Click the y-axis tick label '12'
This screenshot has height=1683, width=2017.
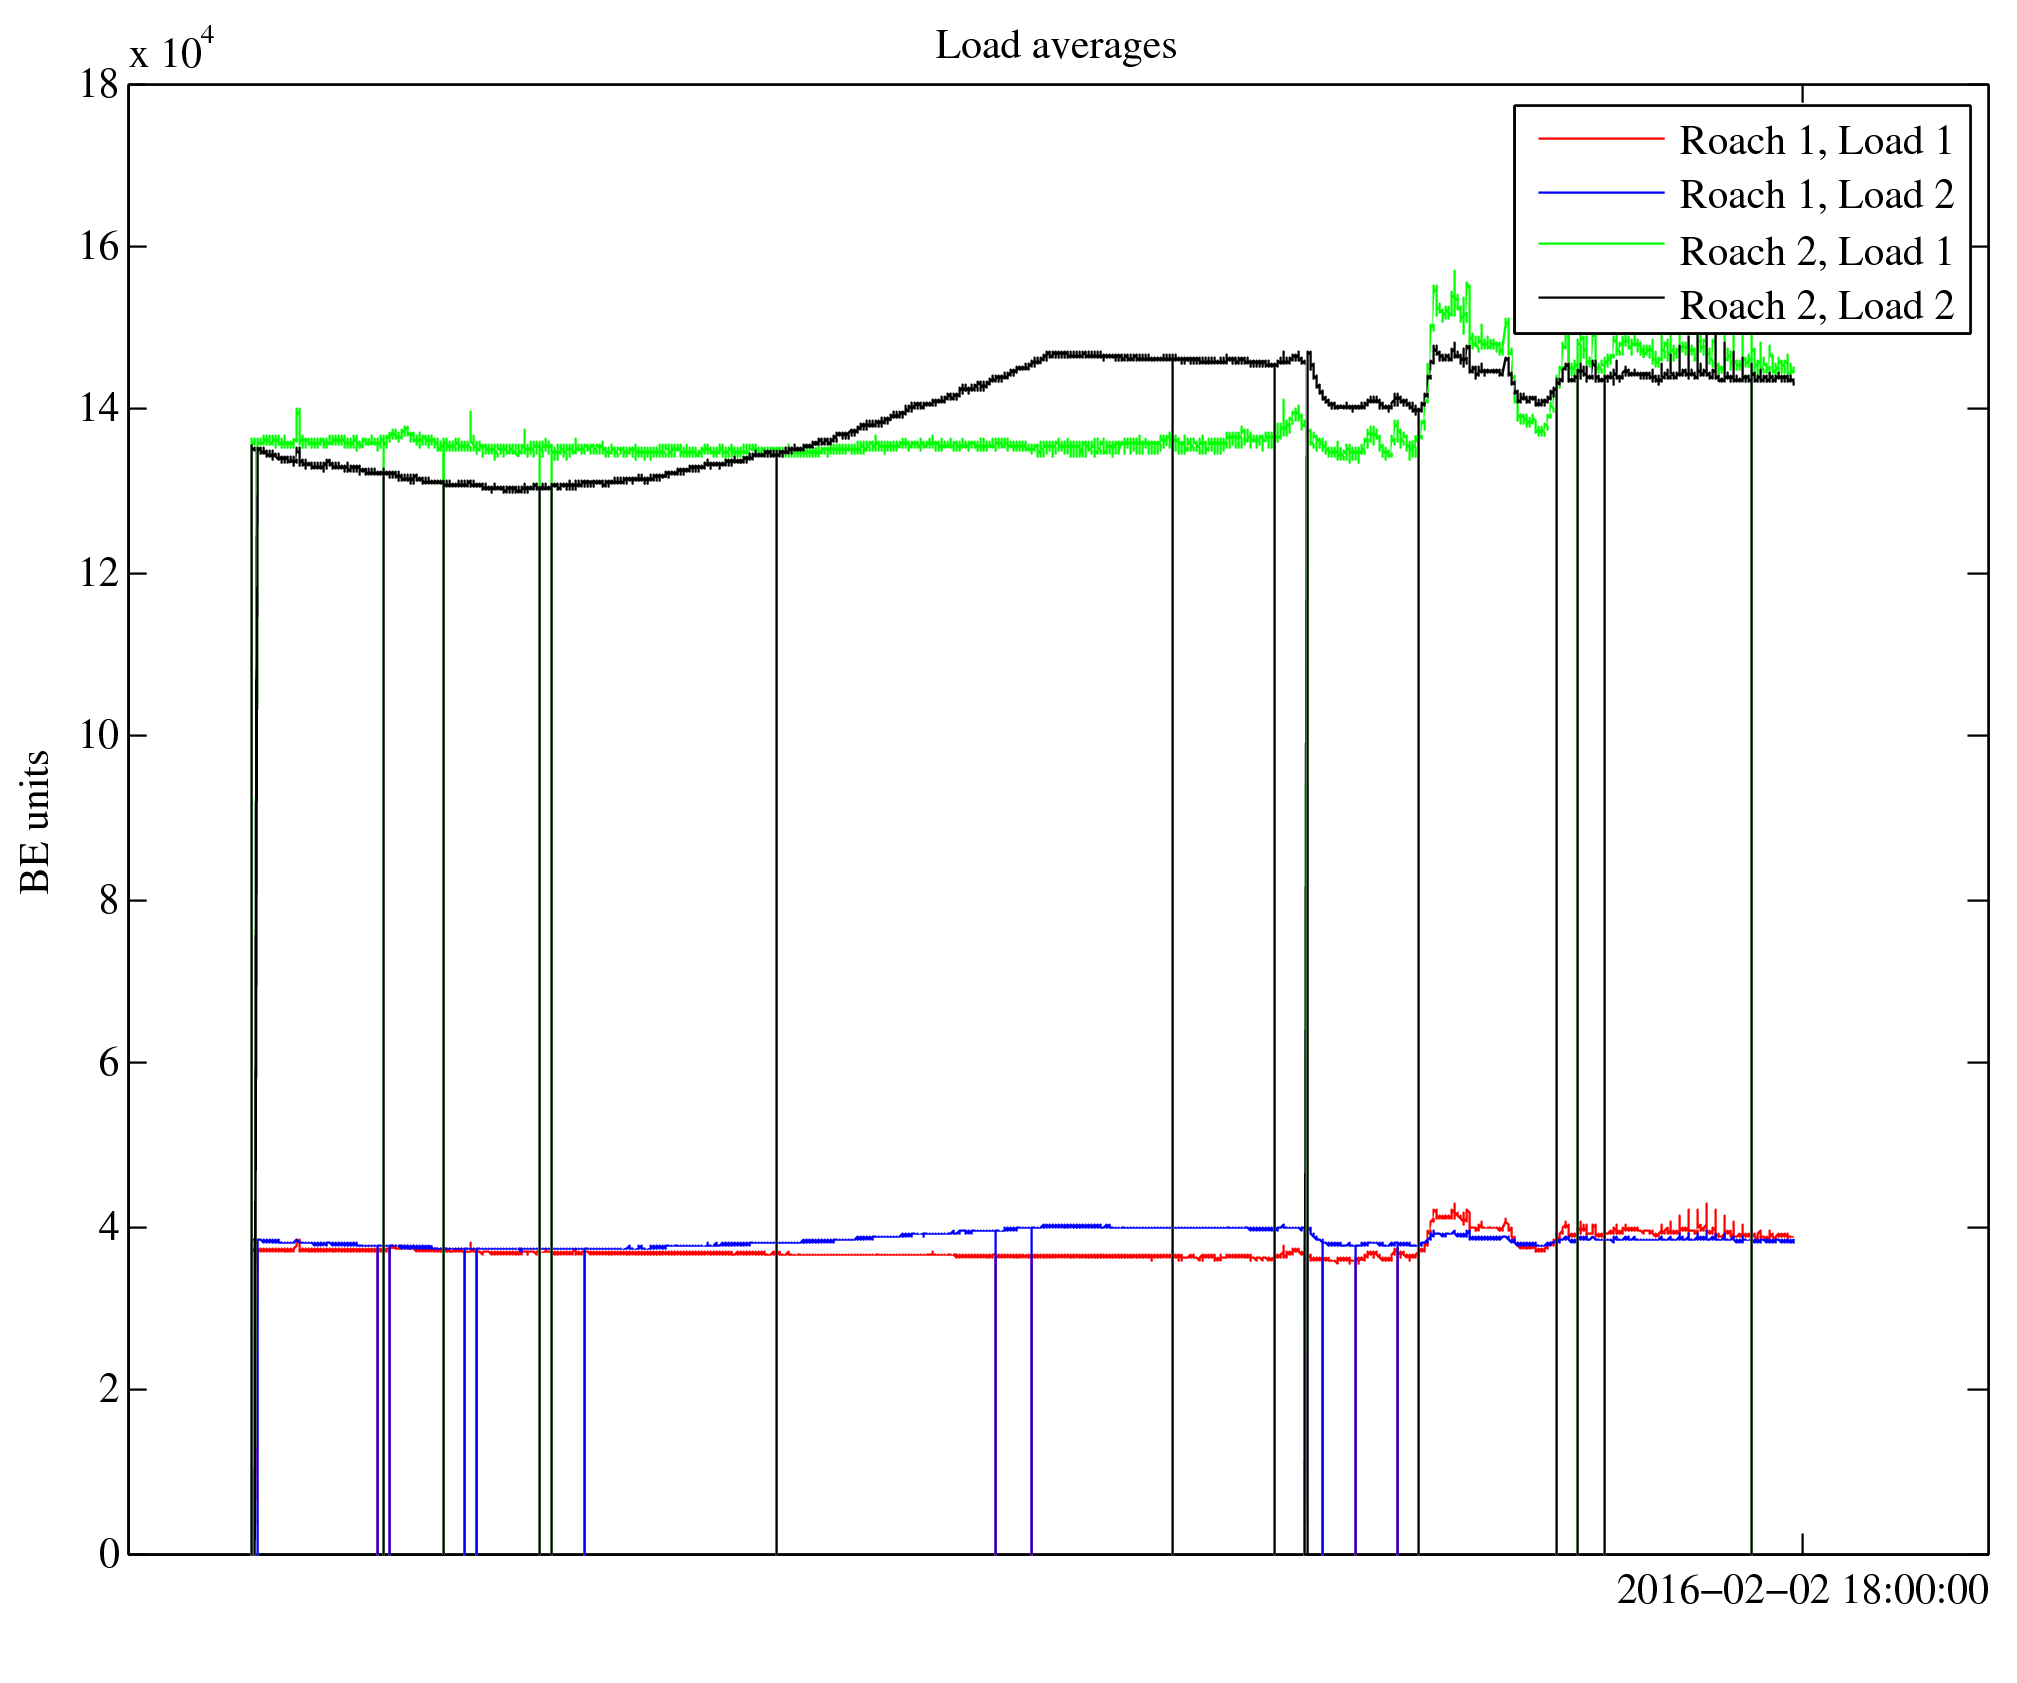coord(99,573)
